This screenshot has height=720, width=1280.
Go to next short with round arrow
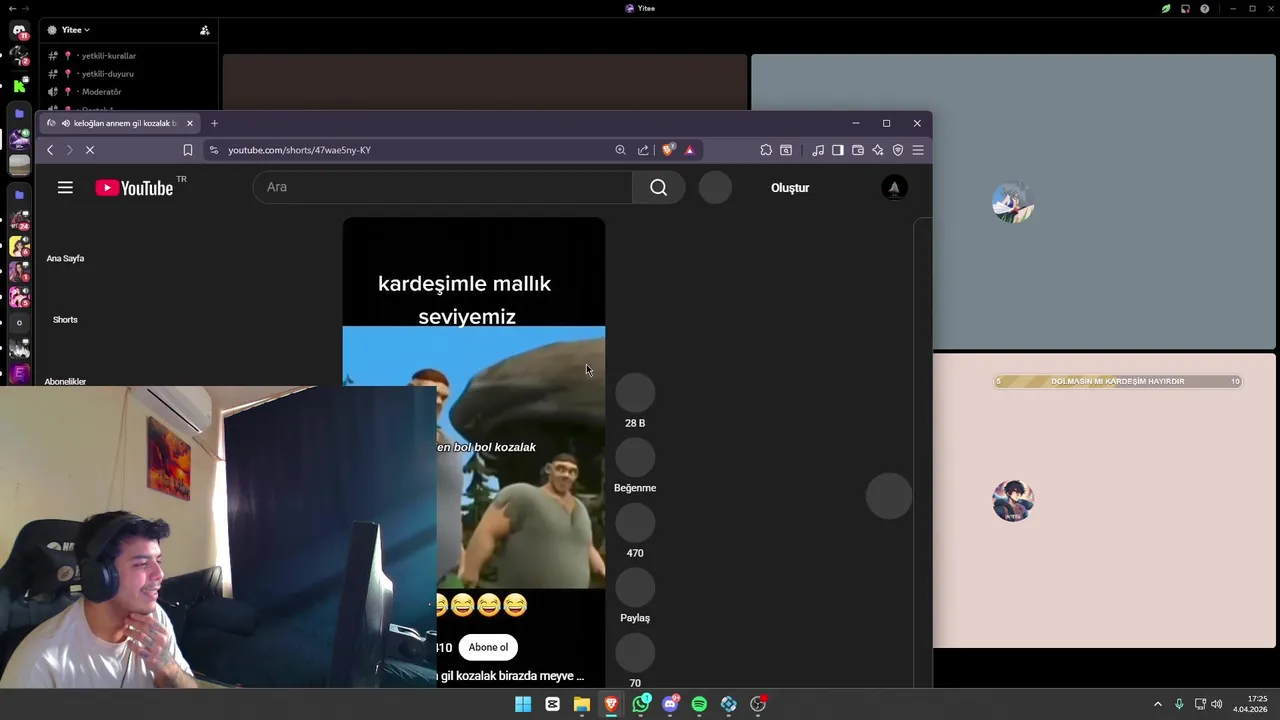coord(889,496)
